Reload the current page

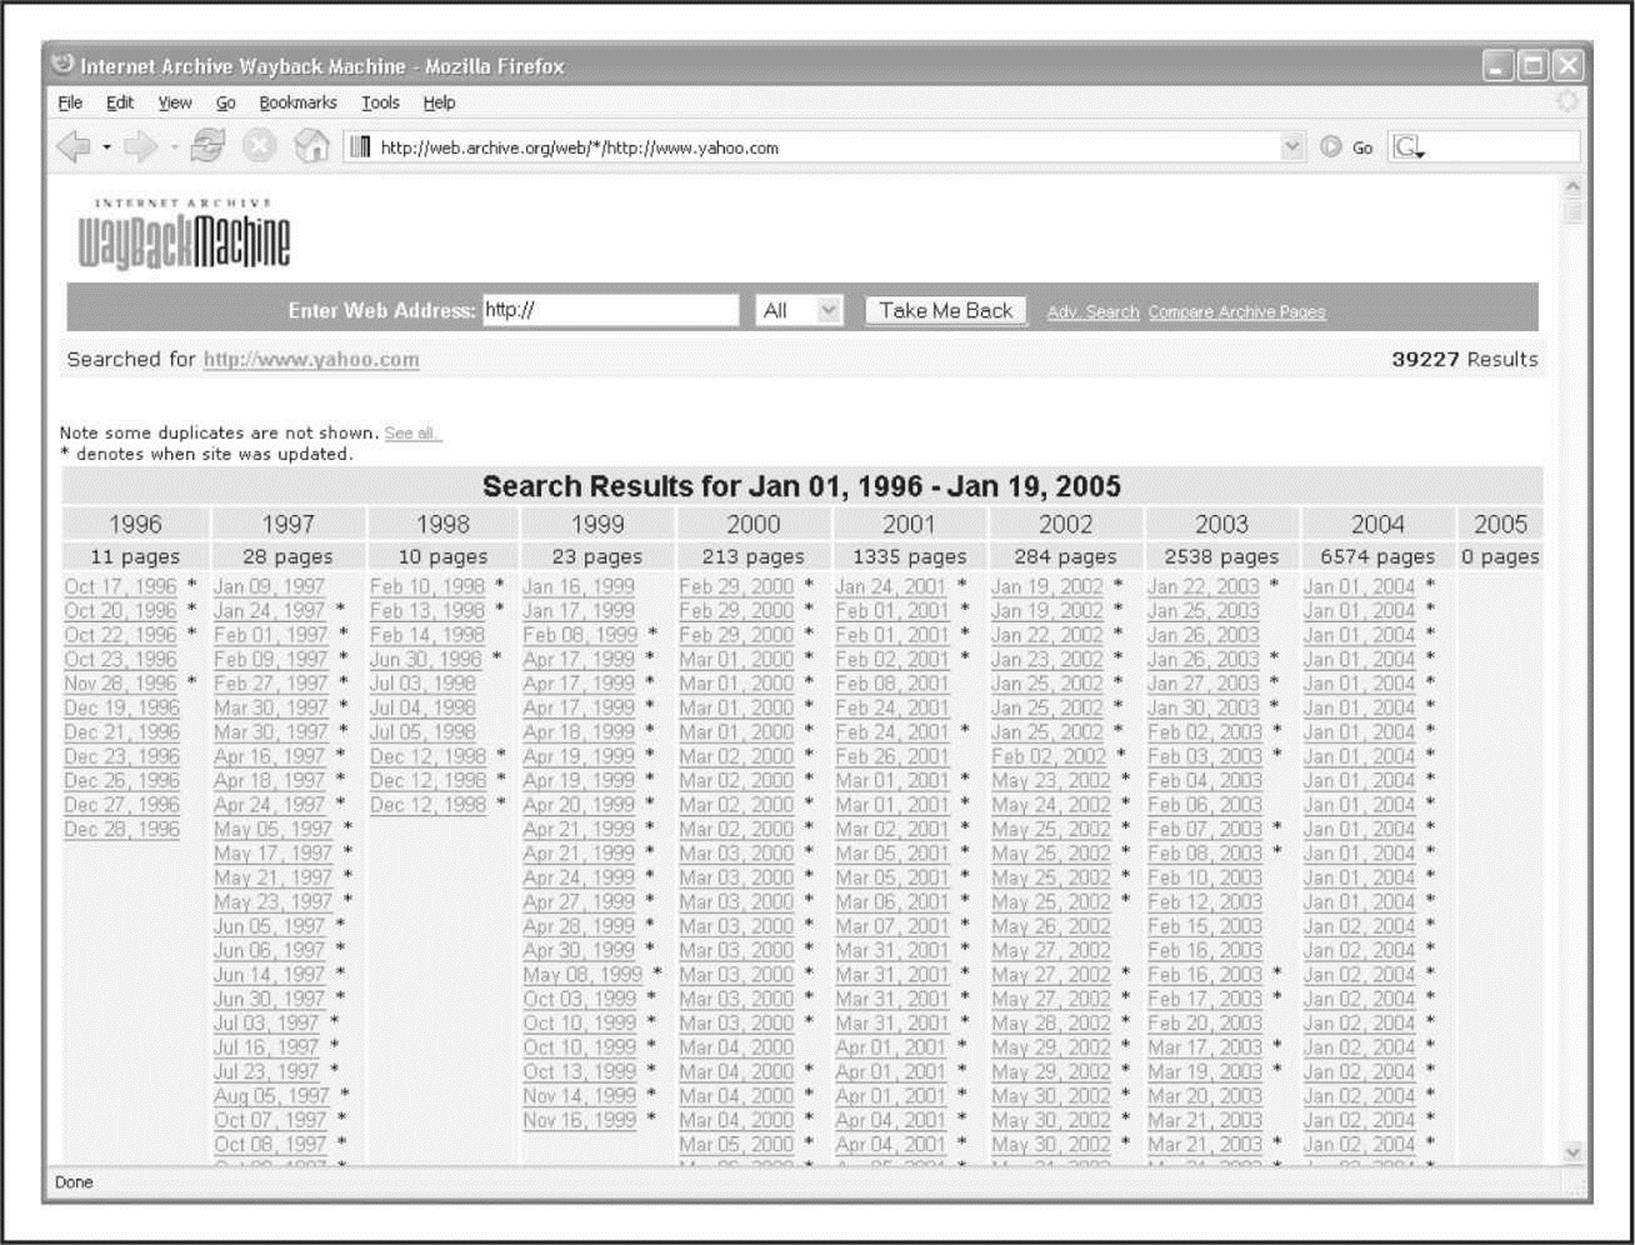click(x=207, y=147)
